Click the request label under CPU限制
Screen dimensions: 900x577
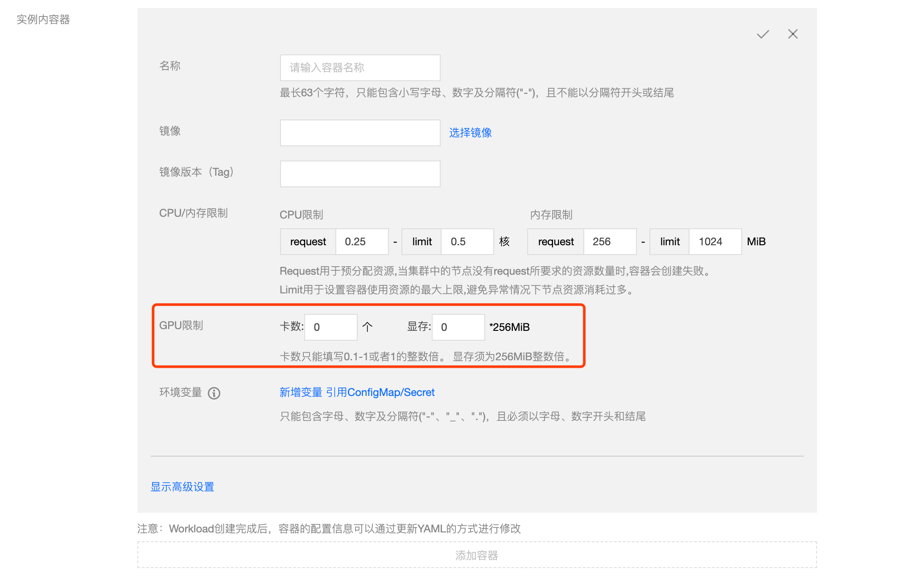tap(308, 242)
